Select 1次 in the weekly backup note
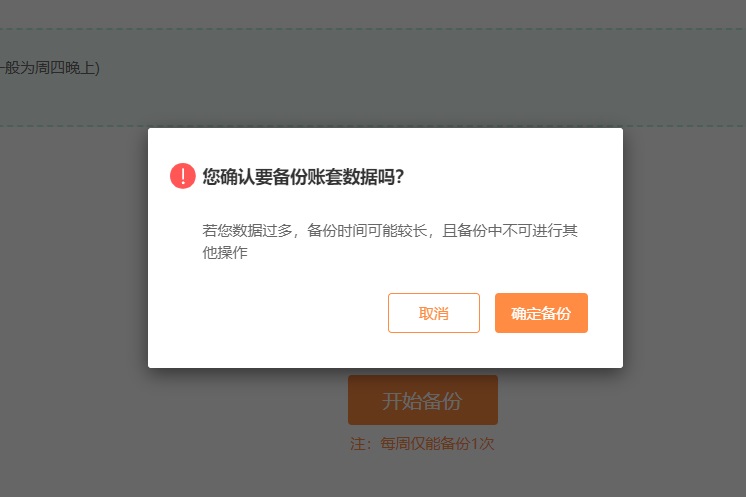The width and height of the screenshot is (746, 497). tap(482, 444)
